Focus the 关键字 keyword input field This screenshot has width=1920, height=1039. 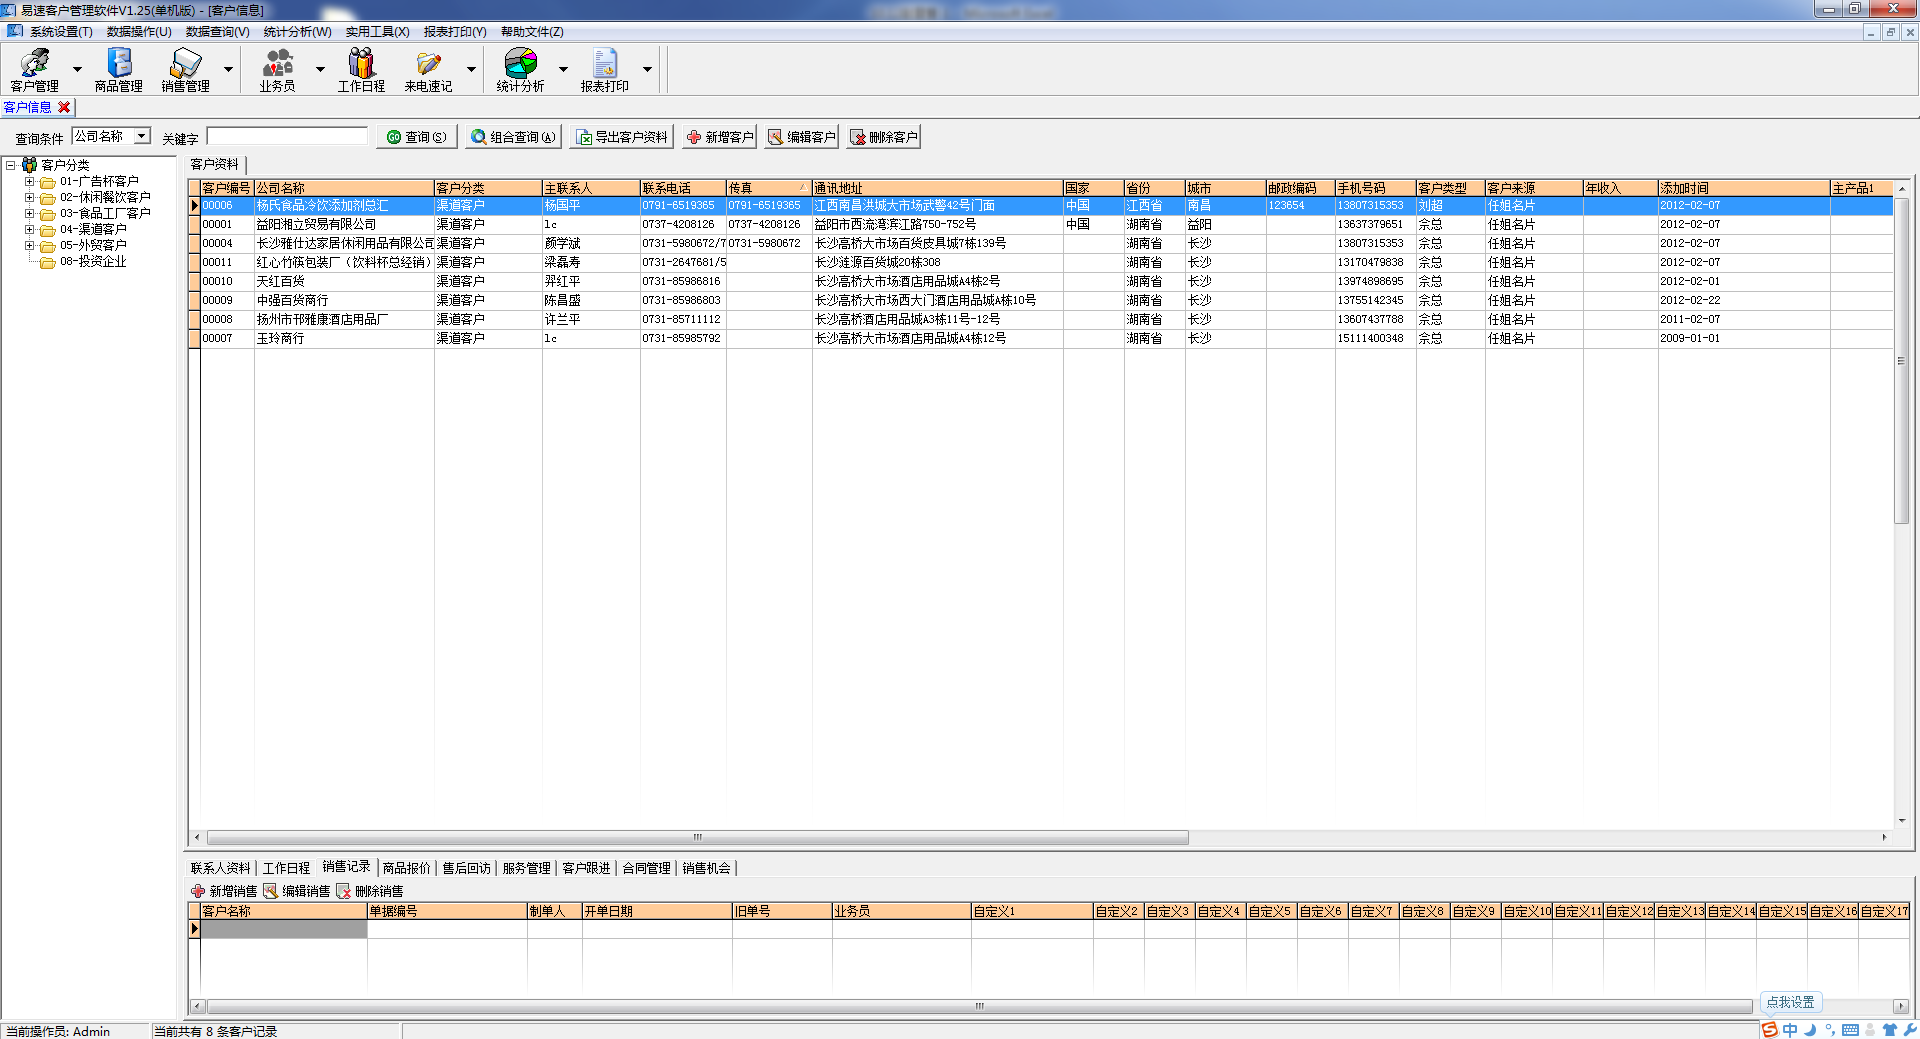tap(287, 136)
